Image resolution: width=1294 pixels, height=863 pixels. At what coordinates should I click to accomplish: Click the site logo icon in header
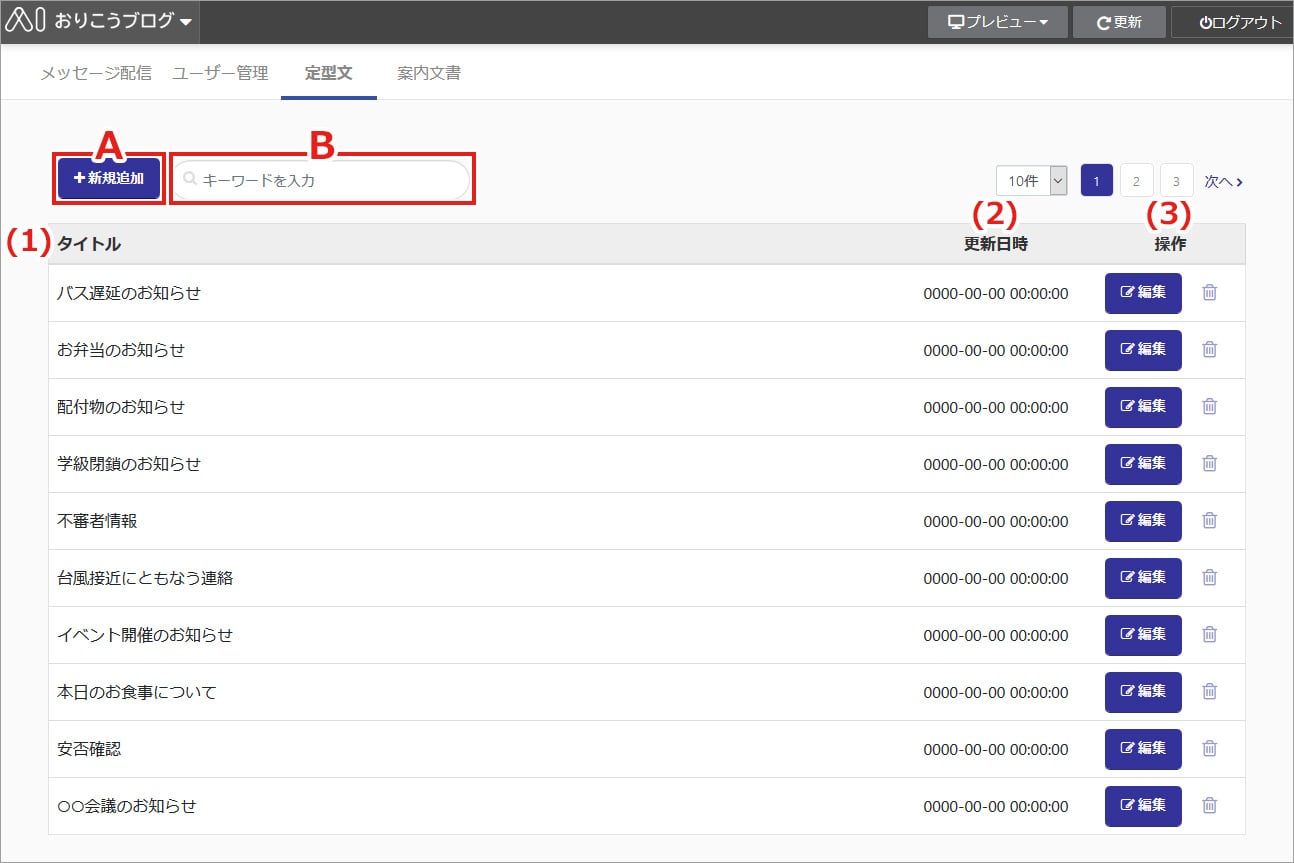click(x=25, y=21)
